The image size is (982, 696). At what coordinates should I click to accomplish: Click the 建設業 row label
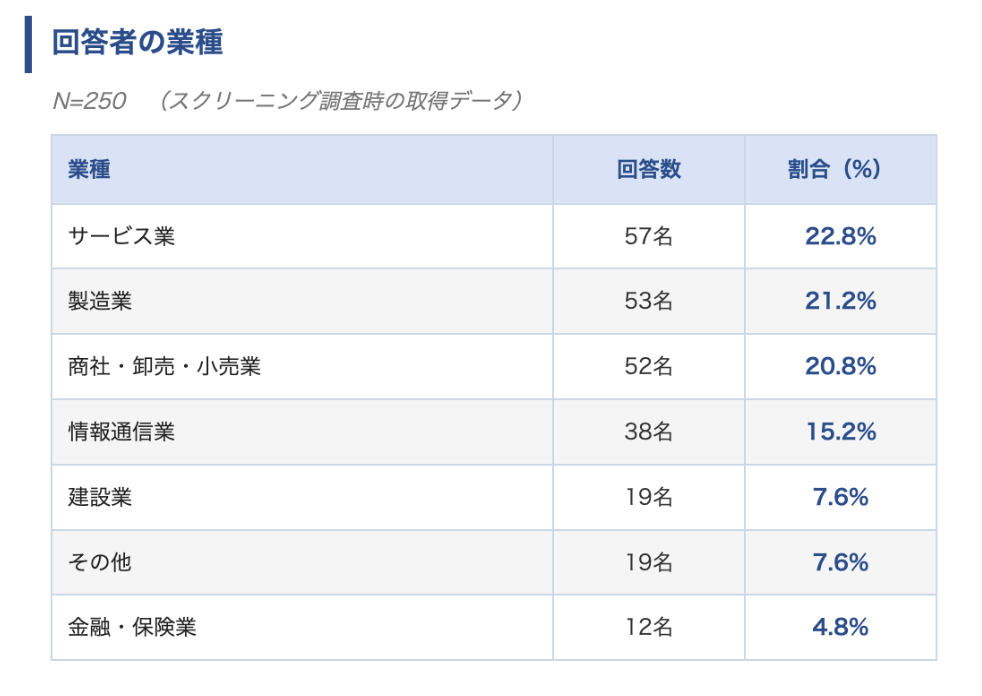pos(100,497)
